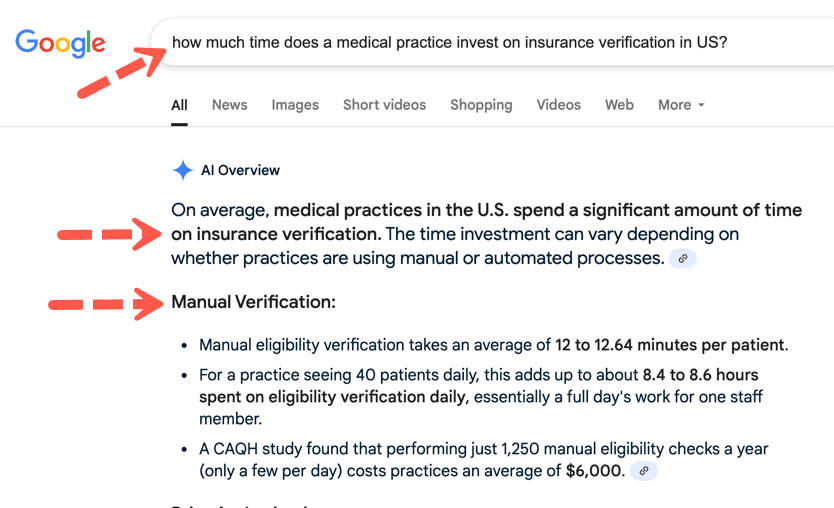The width and height of the screenshot is (834, 508).
Task: Switch to the Shopping tab
Action: coord(481,105)
